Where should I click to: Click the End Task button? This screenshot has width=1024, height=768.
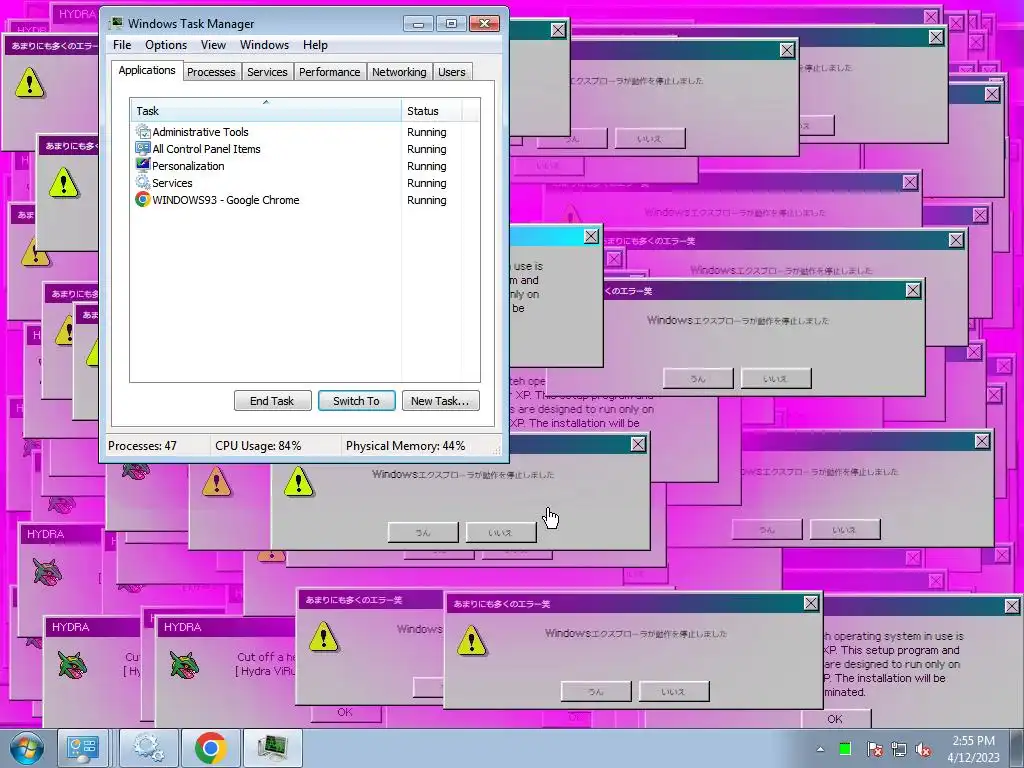click(x=272, y=401)
